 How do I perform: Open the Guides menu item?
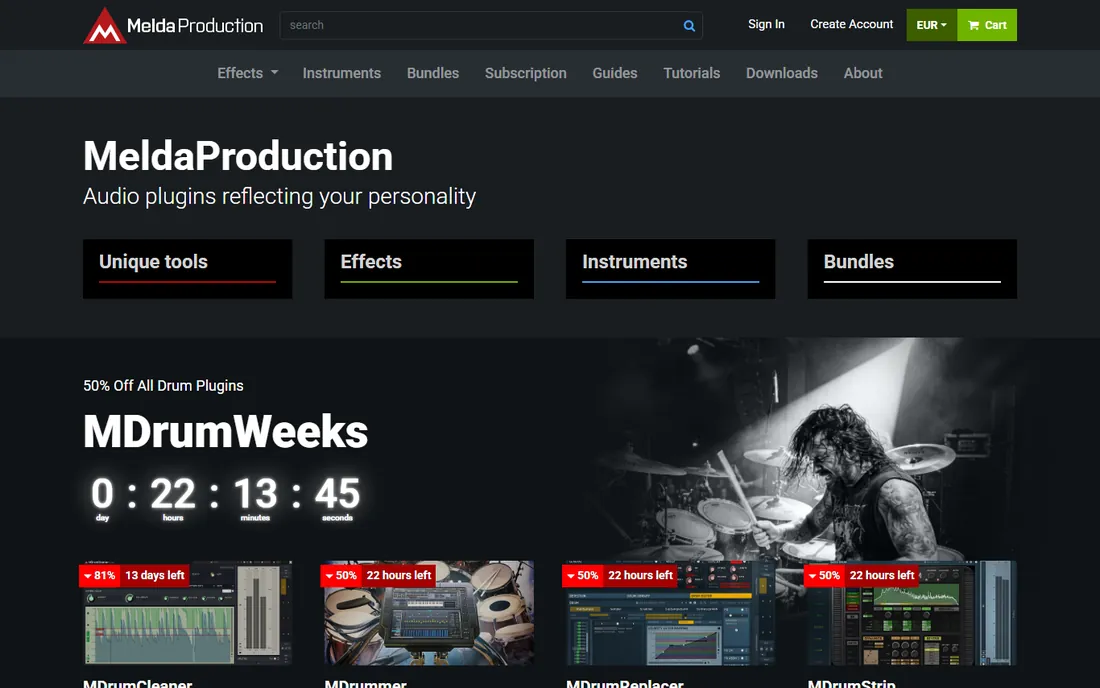click(x=615, y=73)
